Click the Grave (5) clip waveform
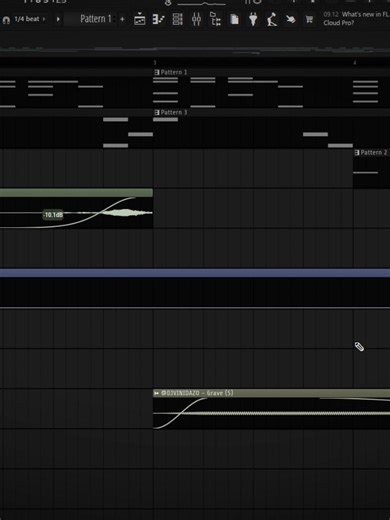Viewport: 390px width, 520px height. point(272,413)
